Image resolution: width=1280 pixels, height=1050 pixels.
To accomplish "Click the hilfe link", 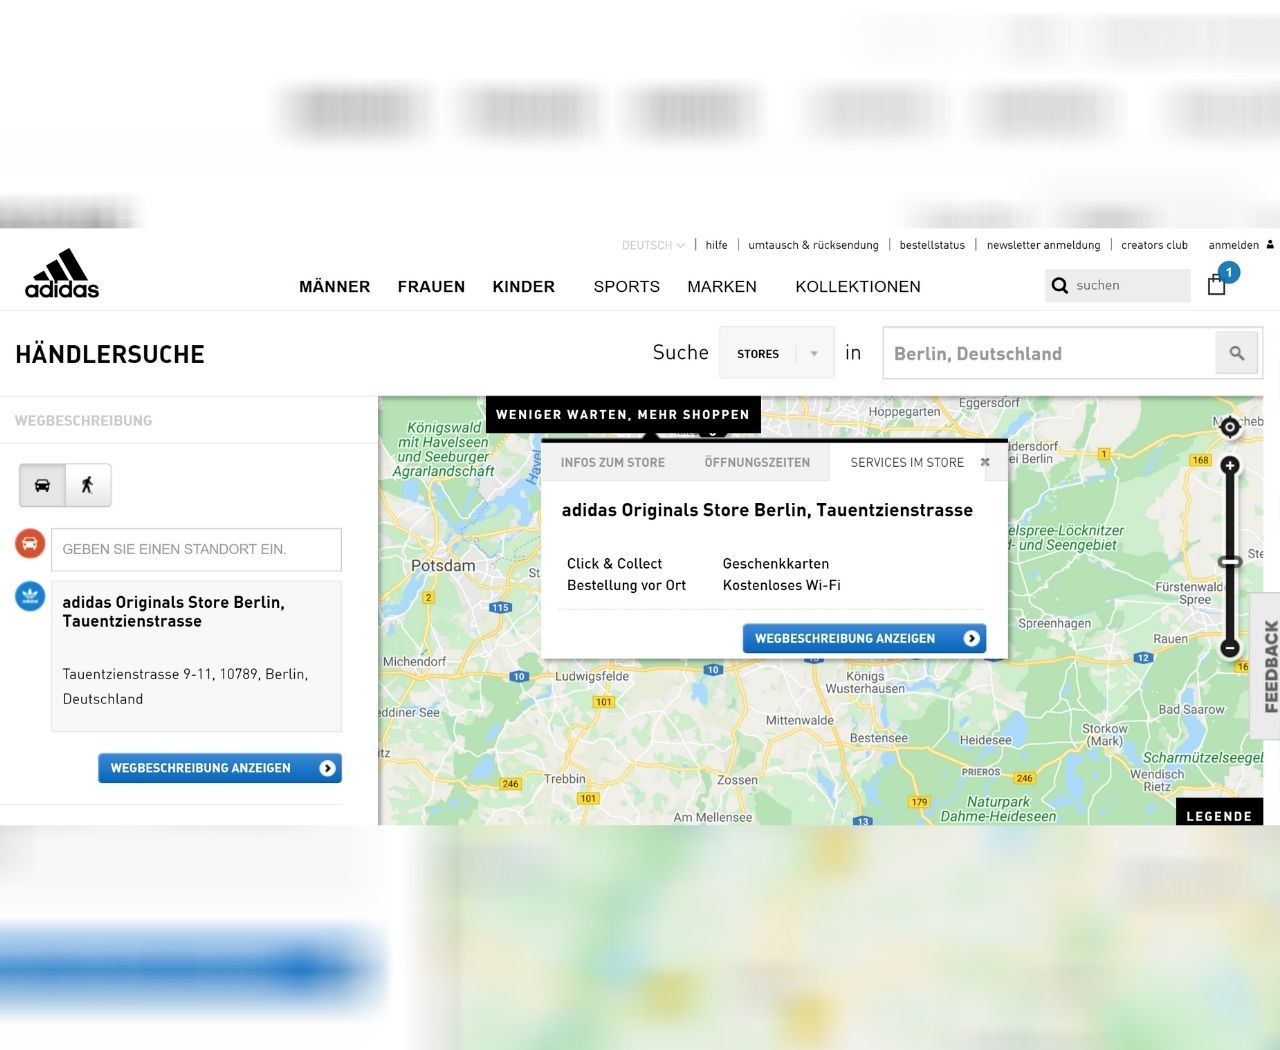I will point(716,245).
